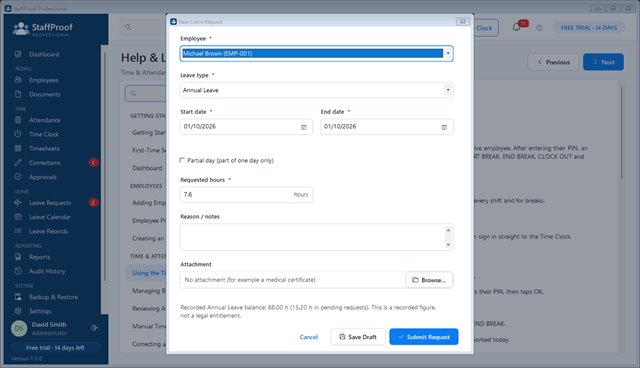This screenshot has height=368, width=640.
Task: Click the Start date input field
Action: pyautogui.click(x=246, y=127)
